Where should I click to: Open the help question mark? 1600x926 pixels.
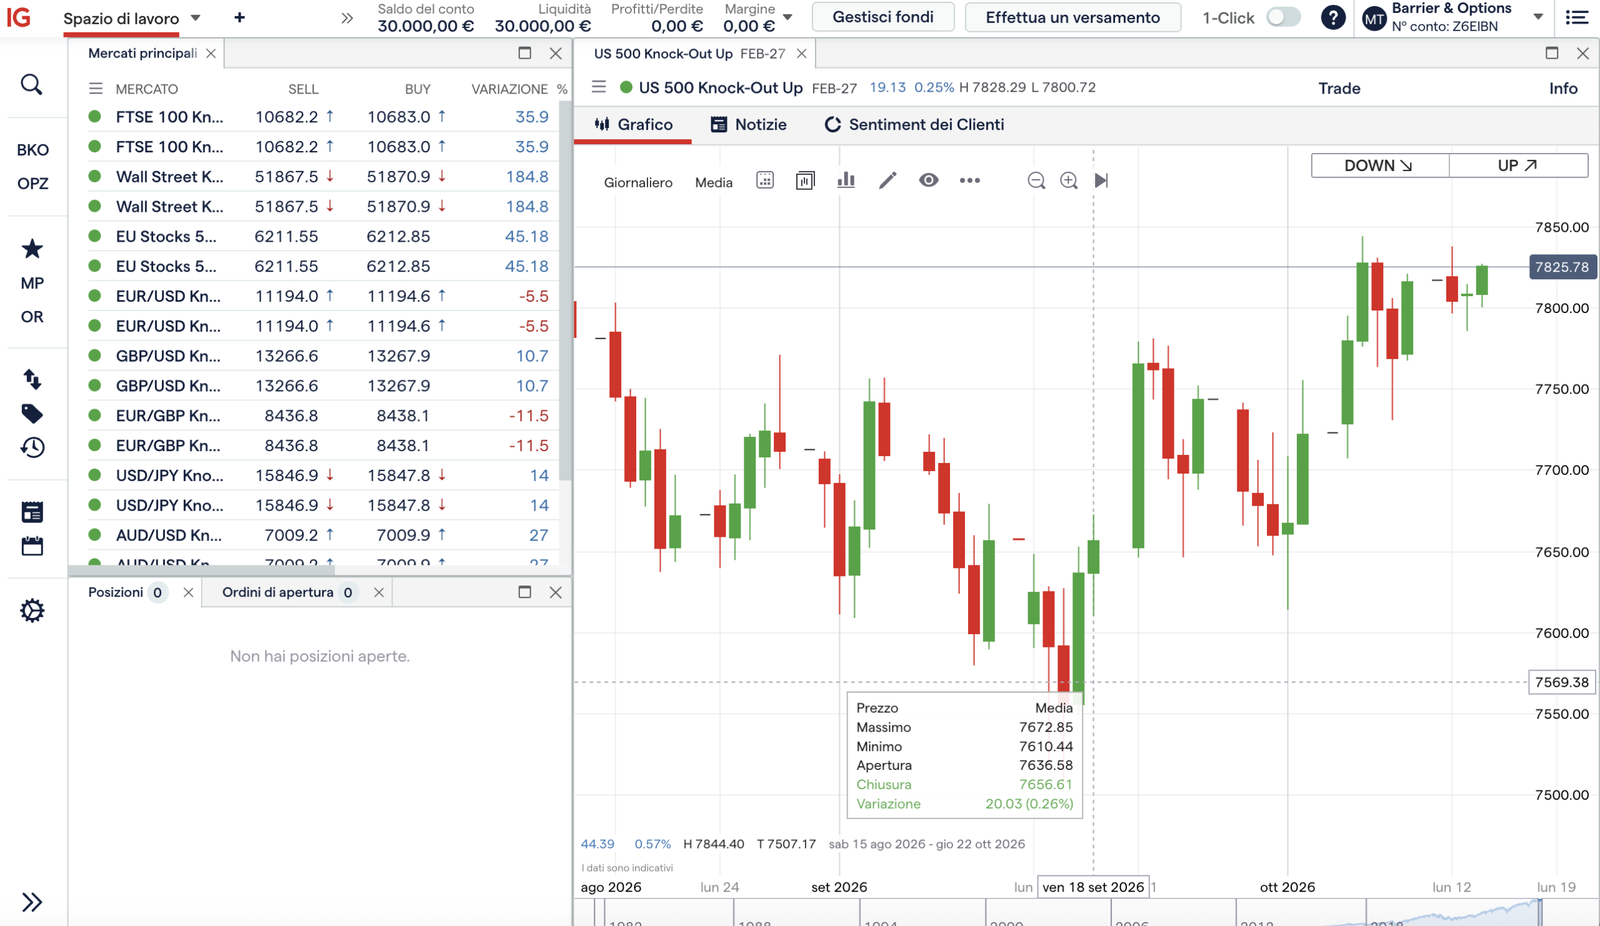[x=1333, y=18]
